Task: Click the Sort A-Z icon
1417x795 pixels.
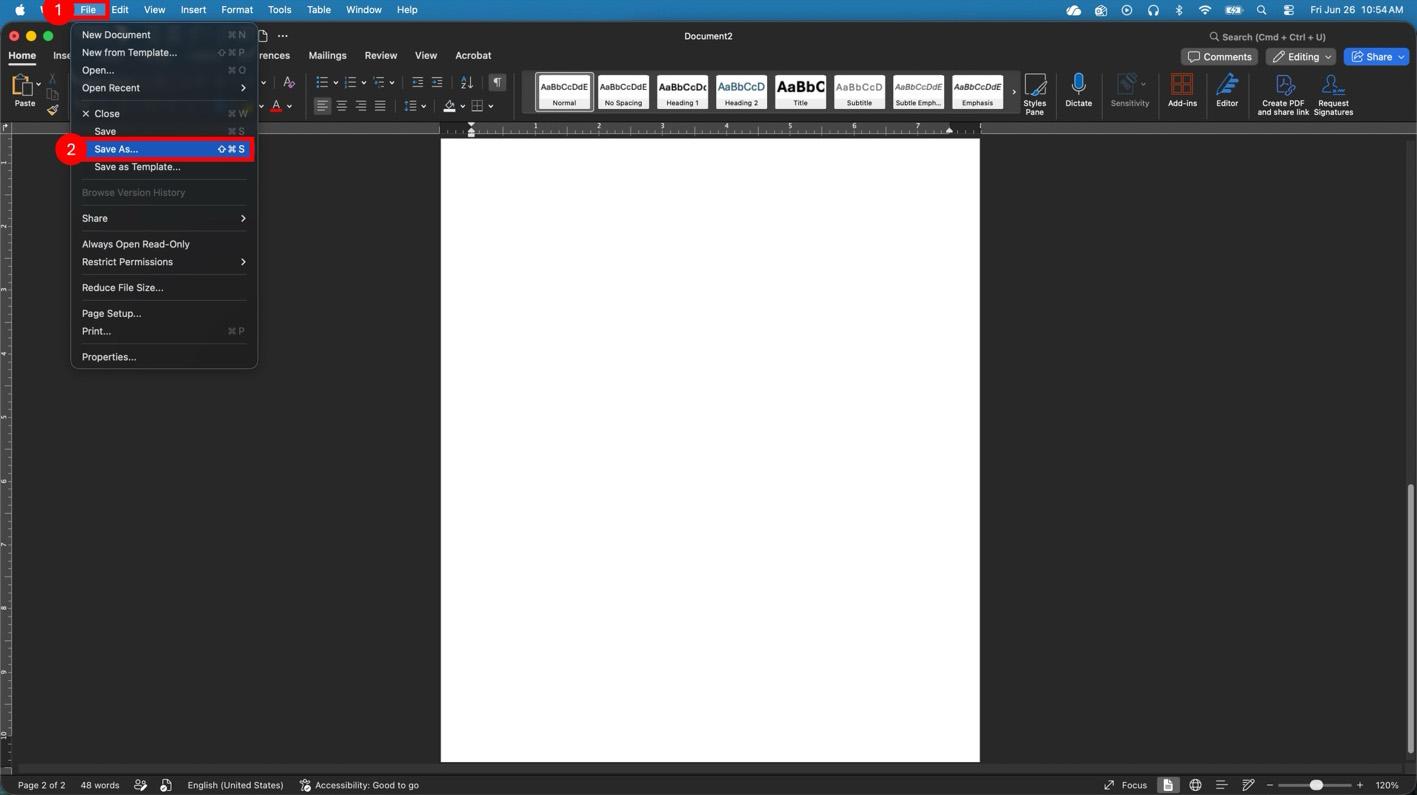Action: coord(467,82)
